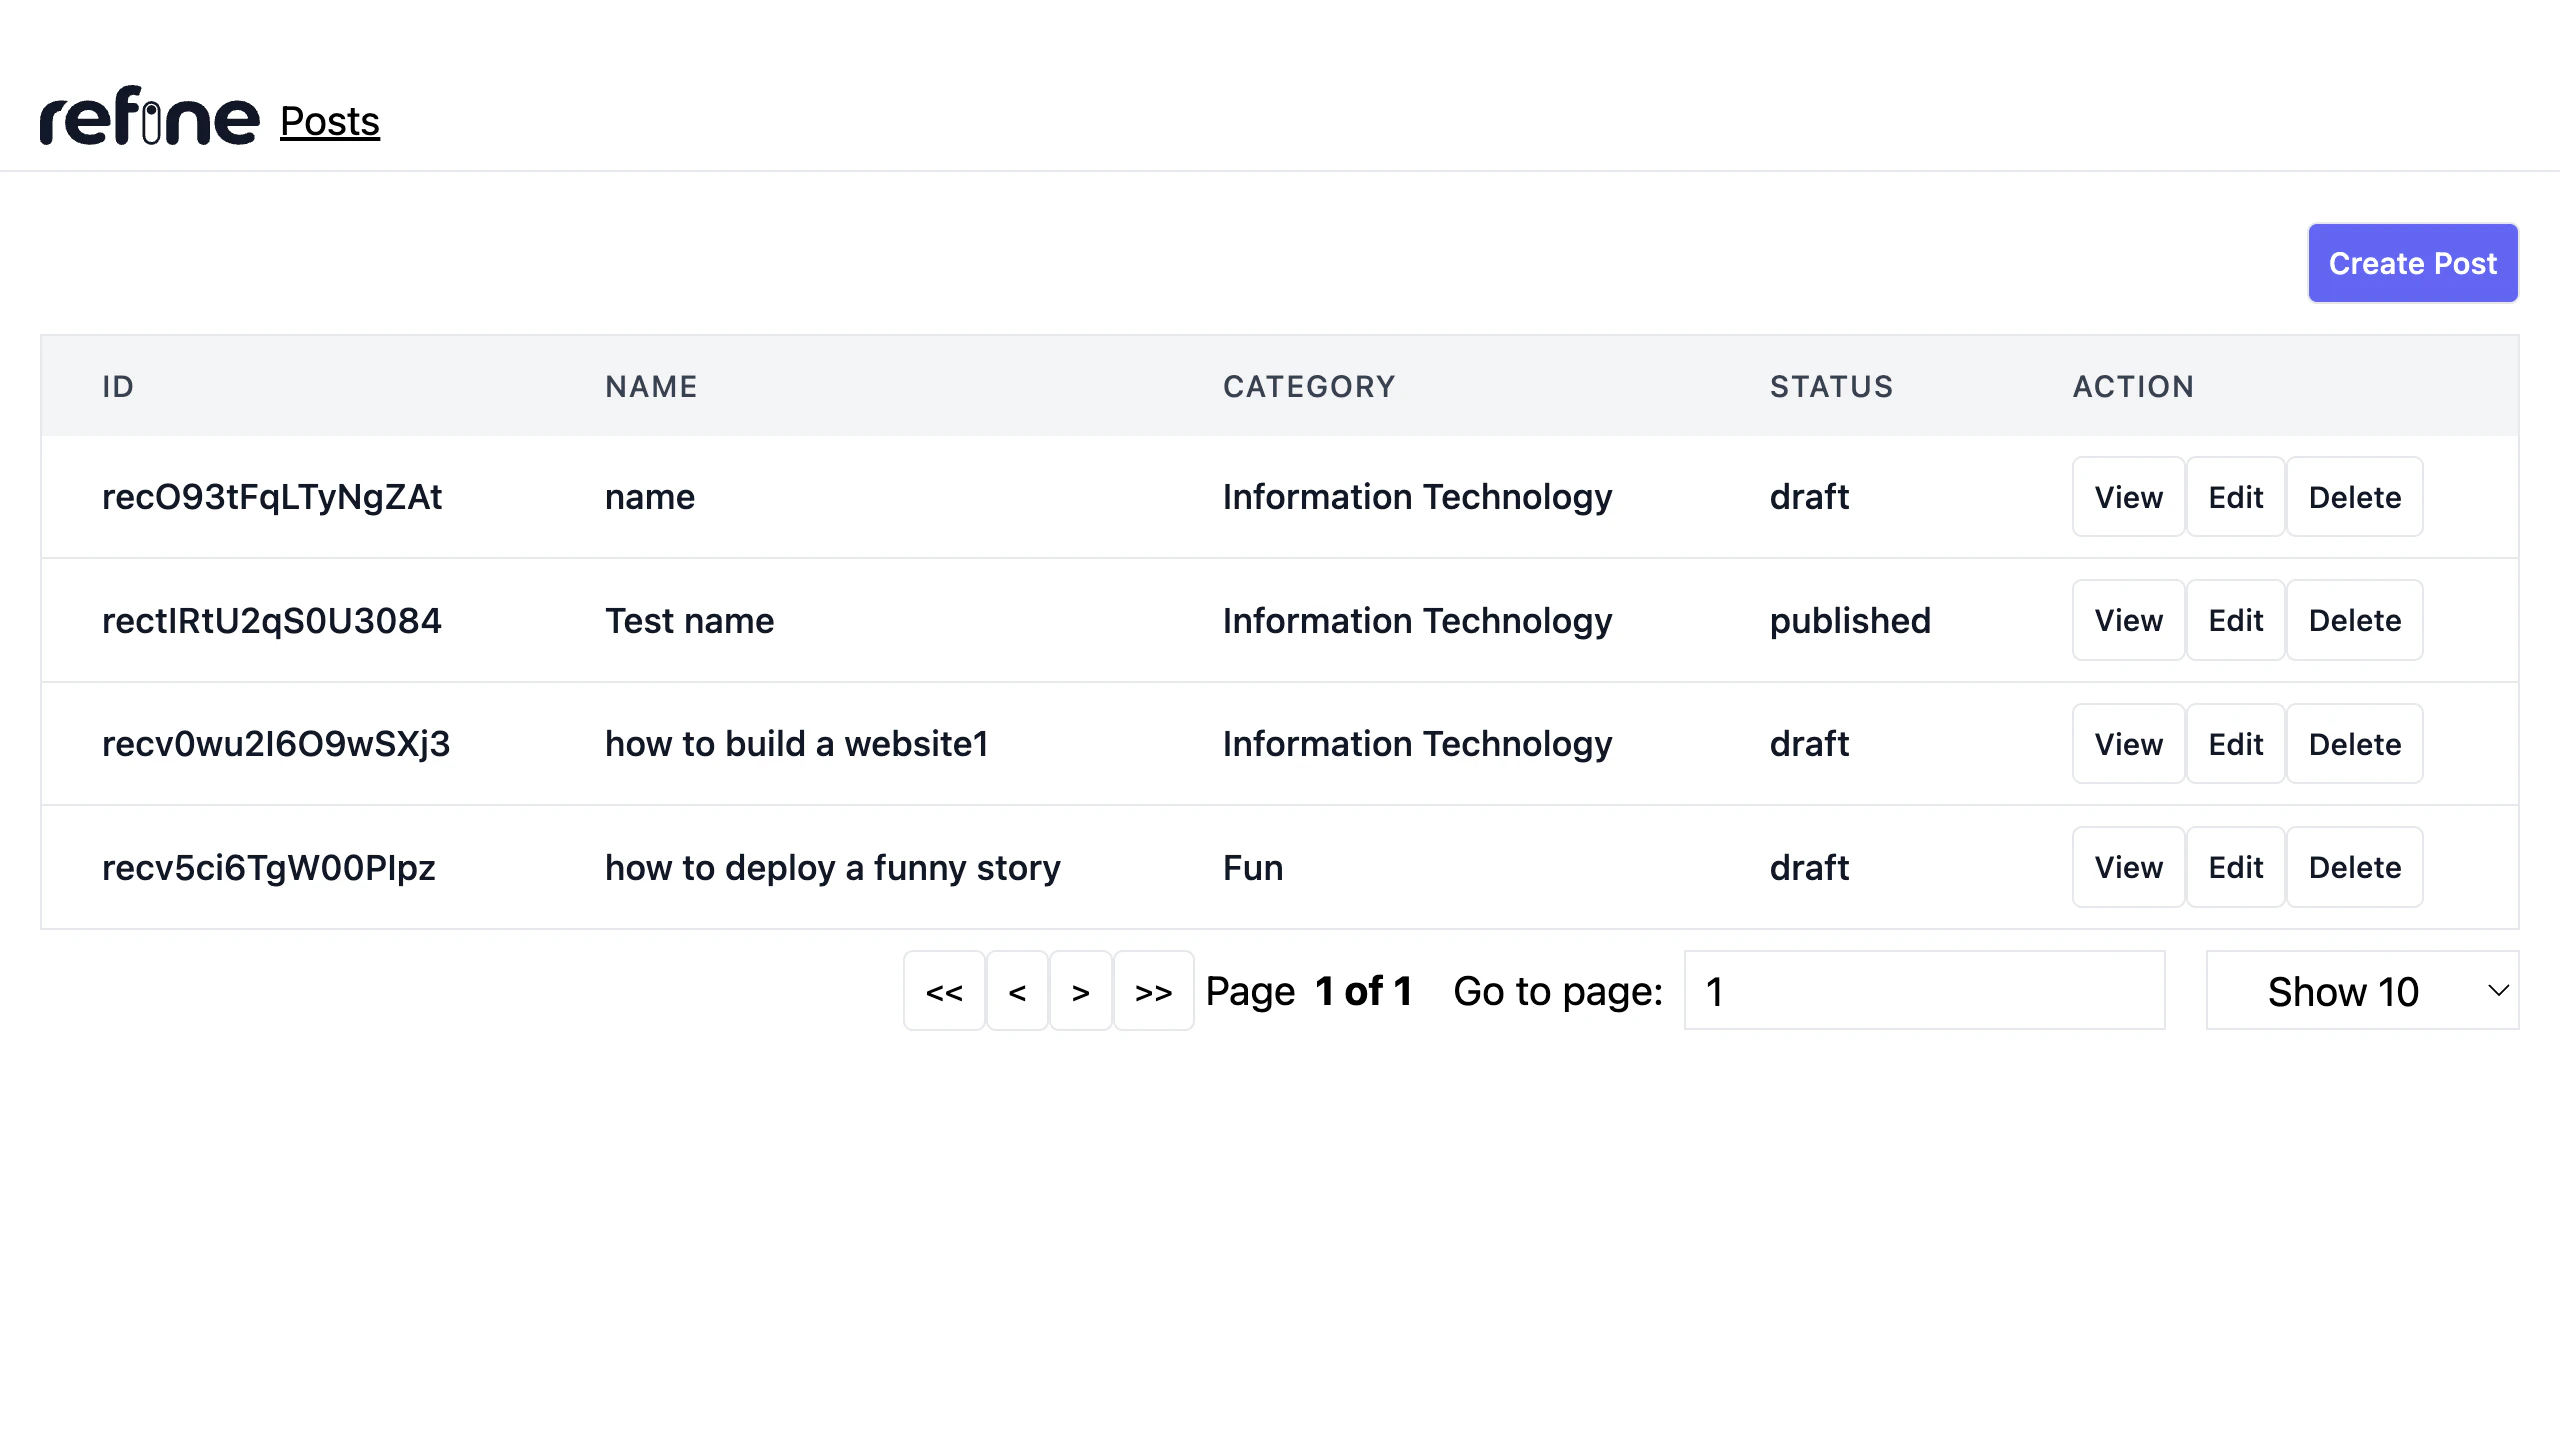Go to previous page with < button
2560x1440 pixels.
pyautogui.click(x=1017, y=991)
